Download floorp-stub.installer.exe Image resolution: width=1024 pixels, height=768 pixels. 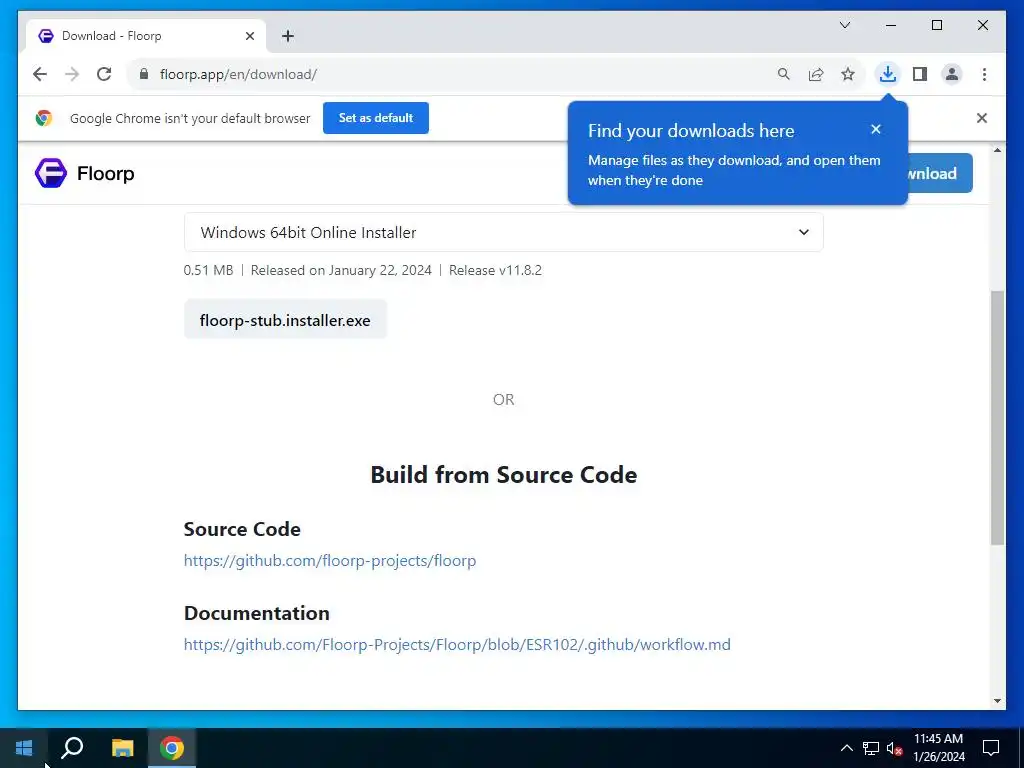click(x=285, y=320)
